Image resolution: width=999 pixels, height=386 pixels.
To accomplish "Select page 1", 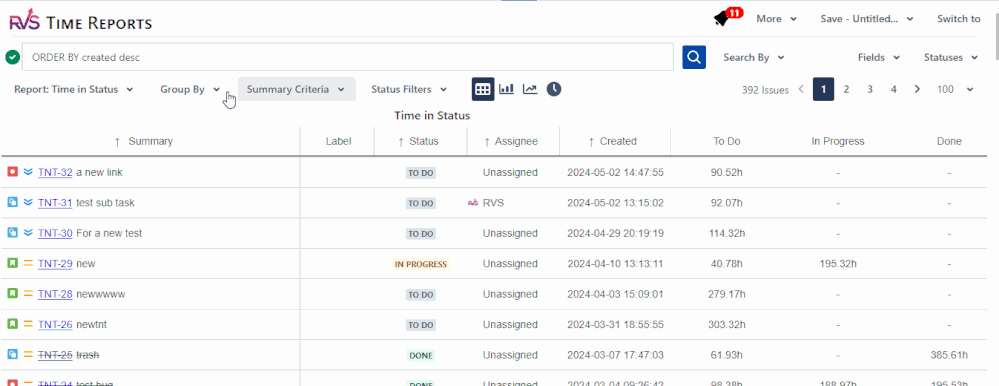I will tap(824, 89).
